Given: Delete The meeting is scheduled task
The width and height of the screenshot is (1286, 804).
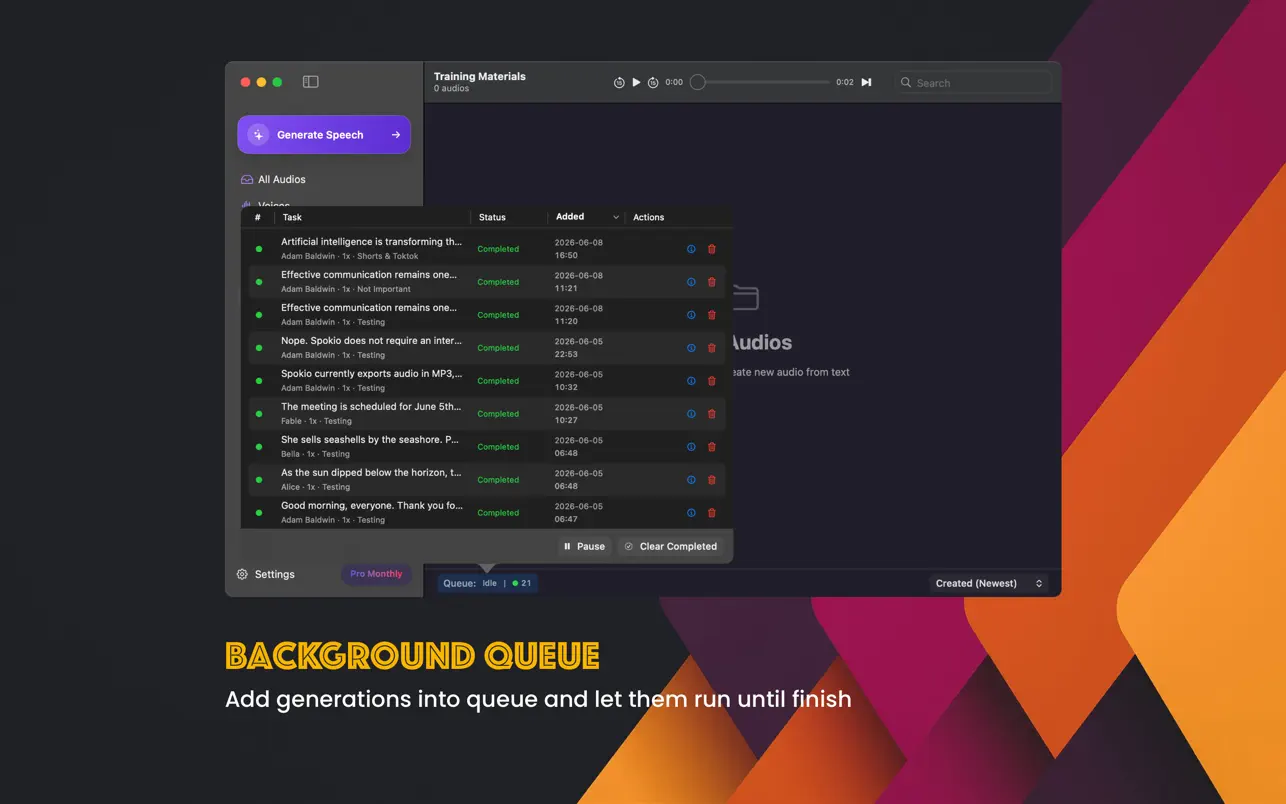Looking at the screenshot, I should point(712,414).
